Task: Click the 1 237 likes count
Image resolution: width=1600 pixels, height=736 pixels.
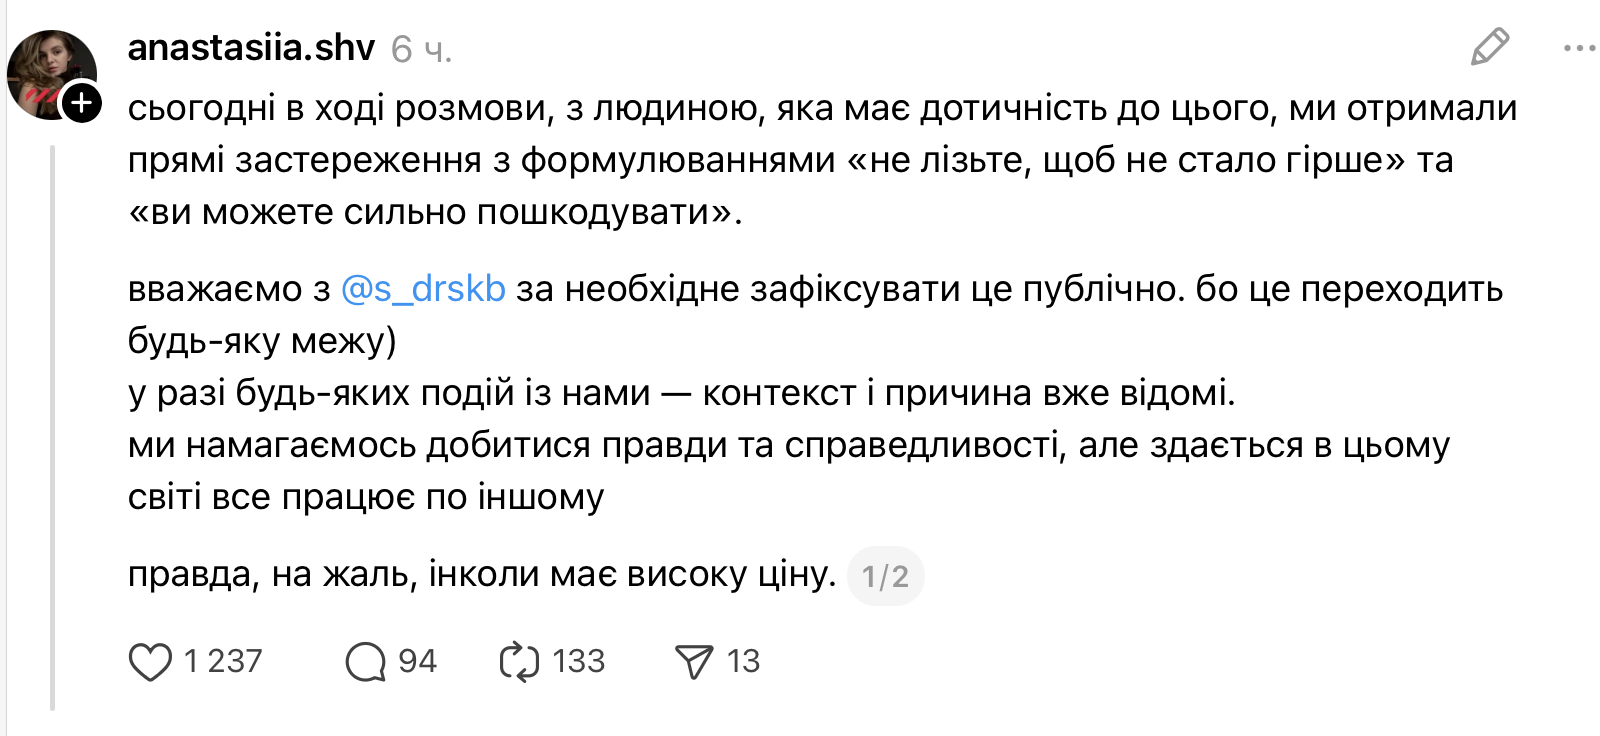Action: pyautogui.click(x=223, y=662)
